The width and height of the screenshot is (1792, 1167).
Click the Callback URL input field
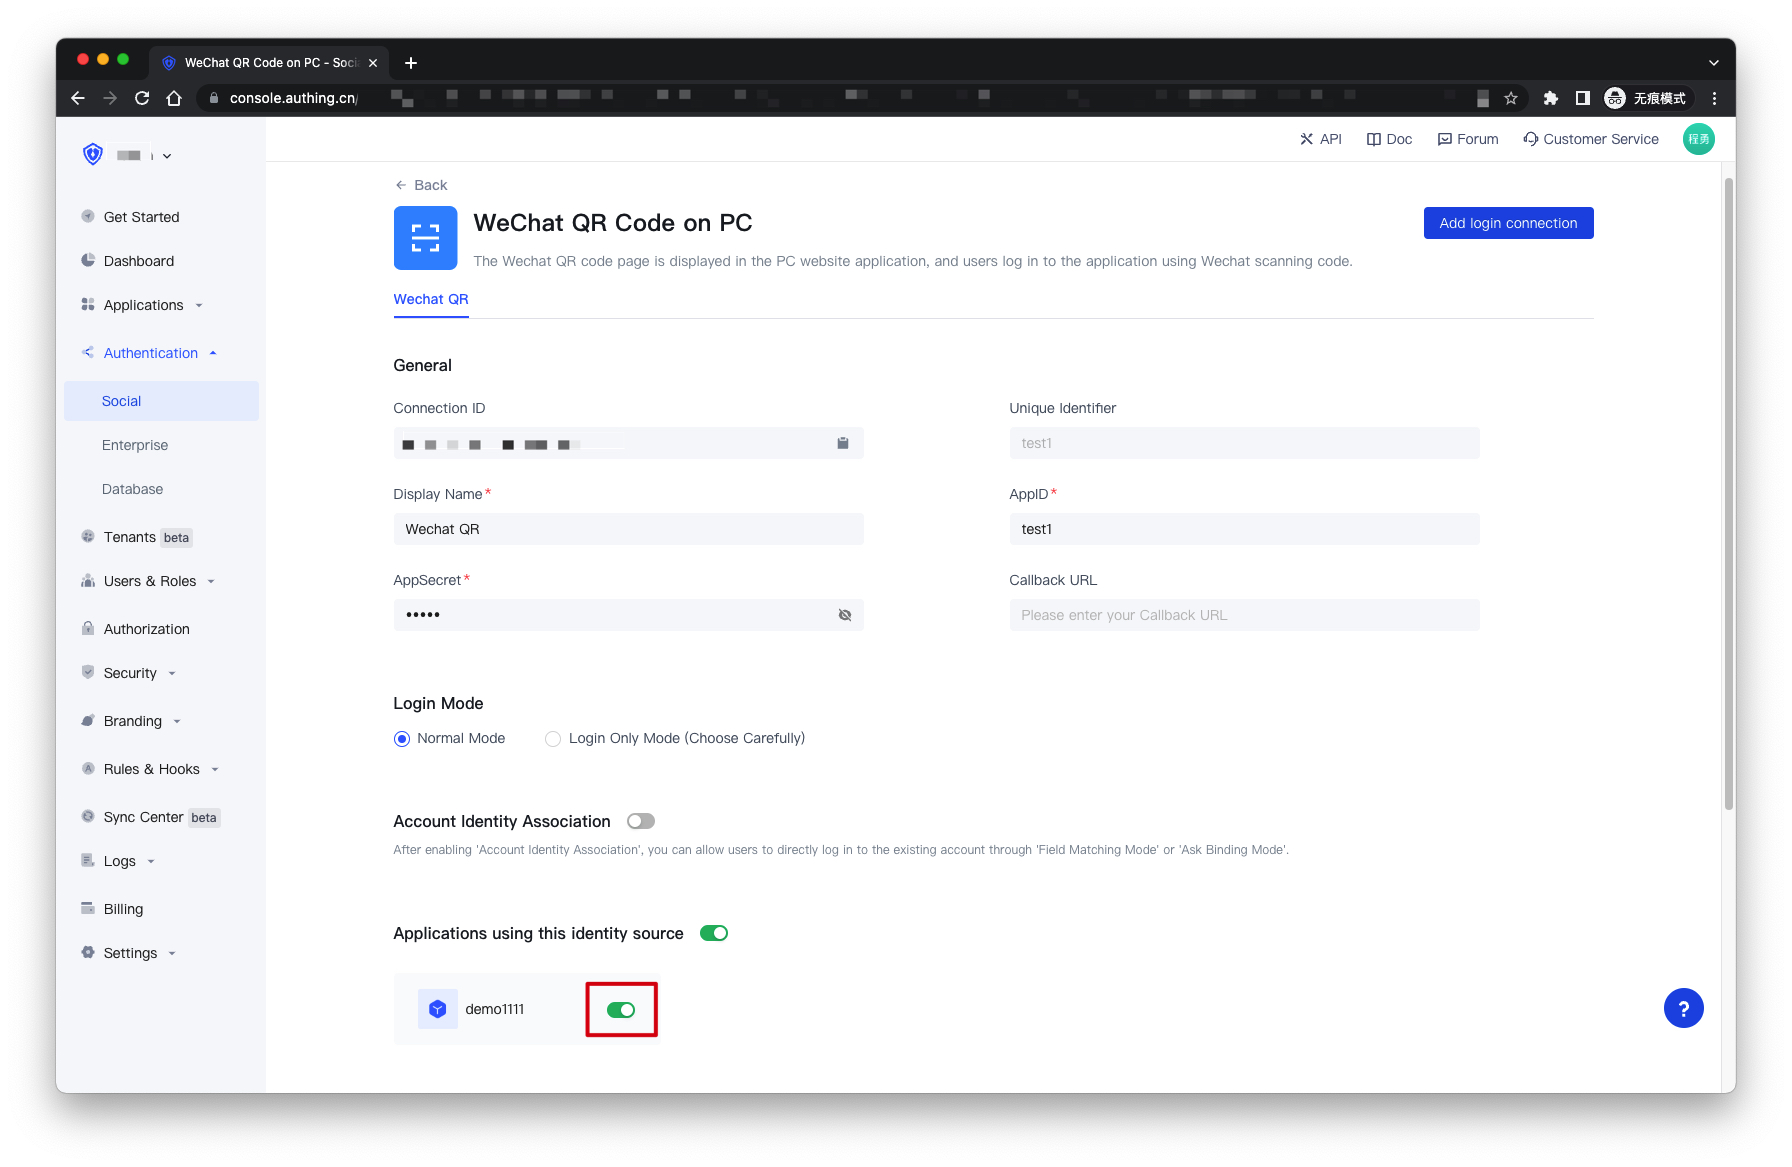[x=1243, y=615]
